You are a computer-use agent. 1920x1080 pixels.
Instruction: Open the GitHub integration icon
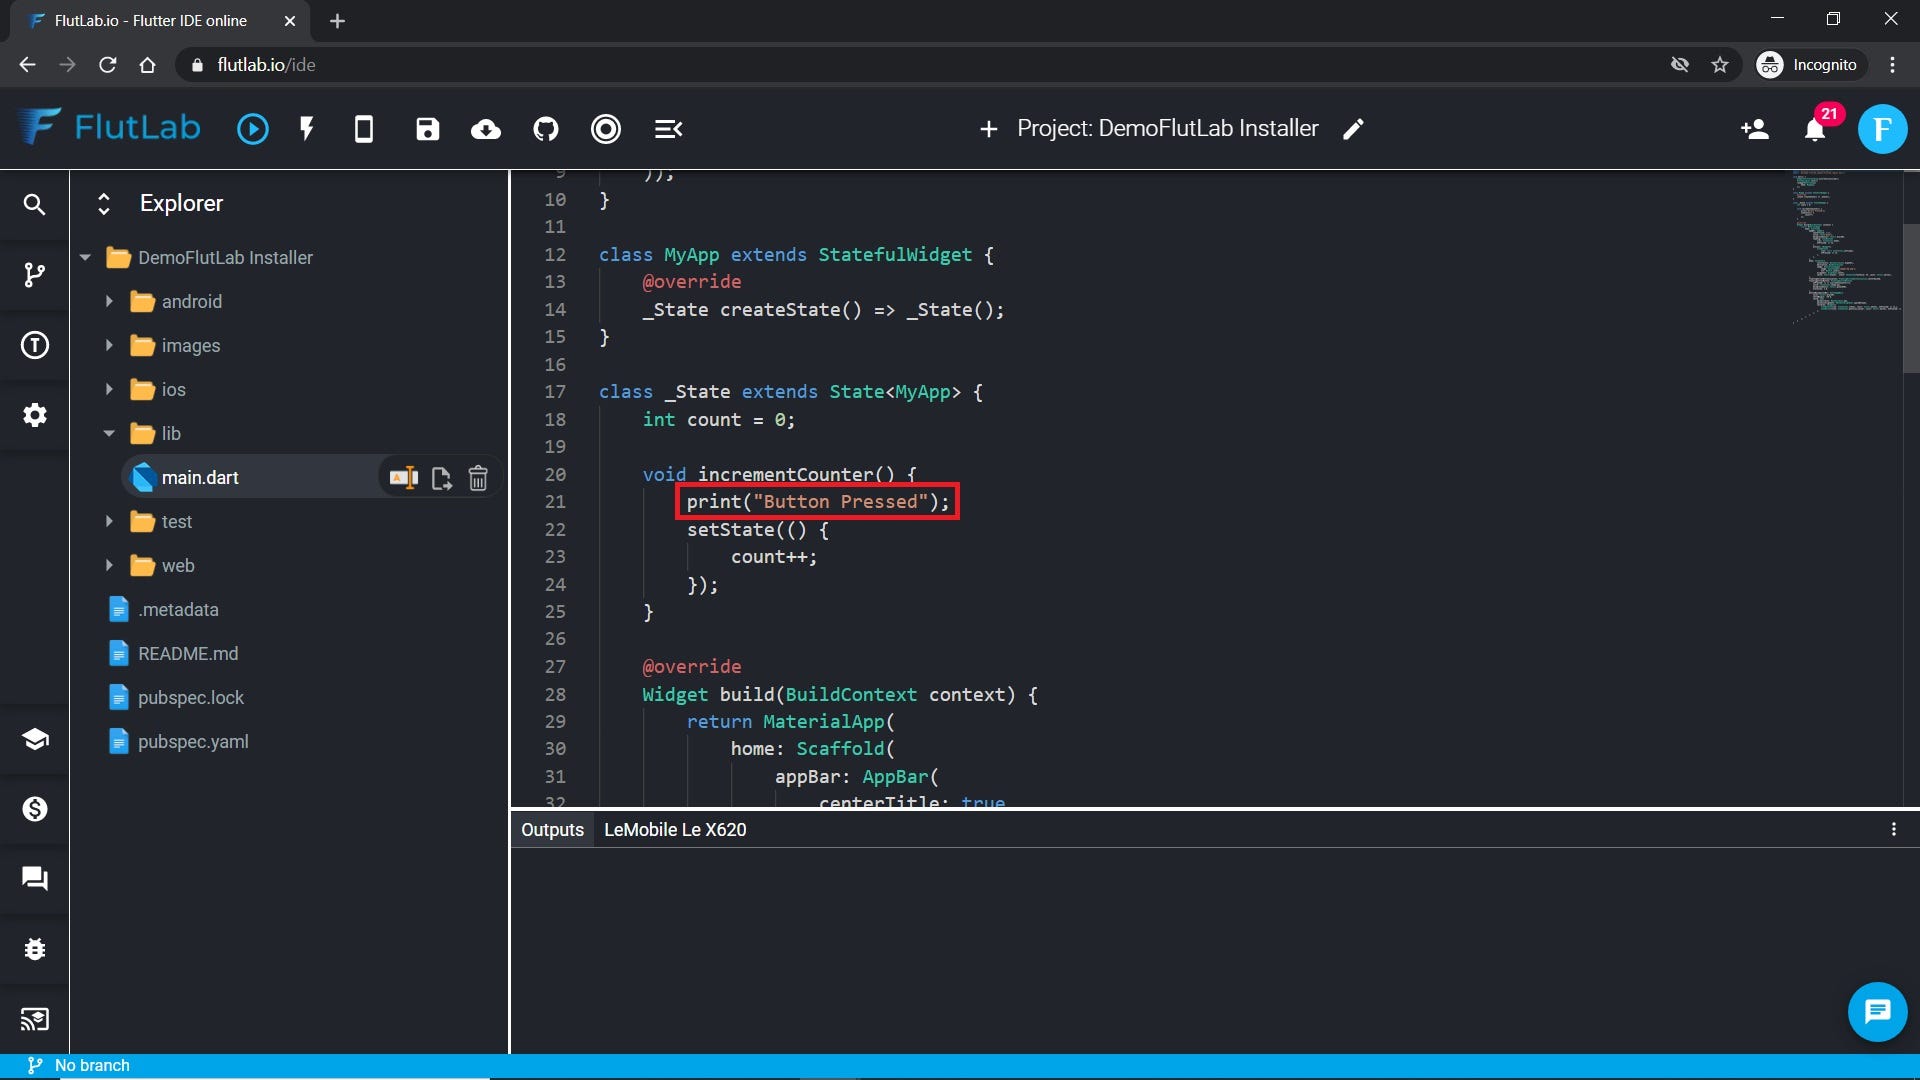pyautogui.click(x=546, y=129)
